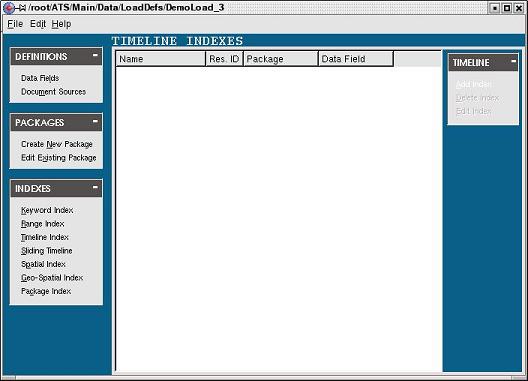Open the Range Index page
The image size is (528, 381).
pyautogui.click(x=42, y=224)
